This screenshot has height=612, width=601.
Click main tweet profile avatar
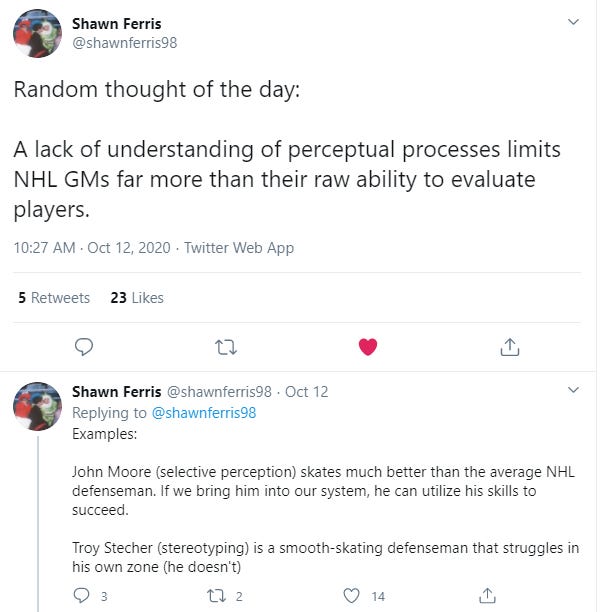37,34
